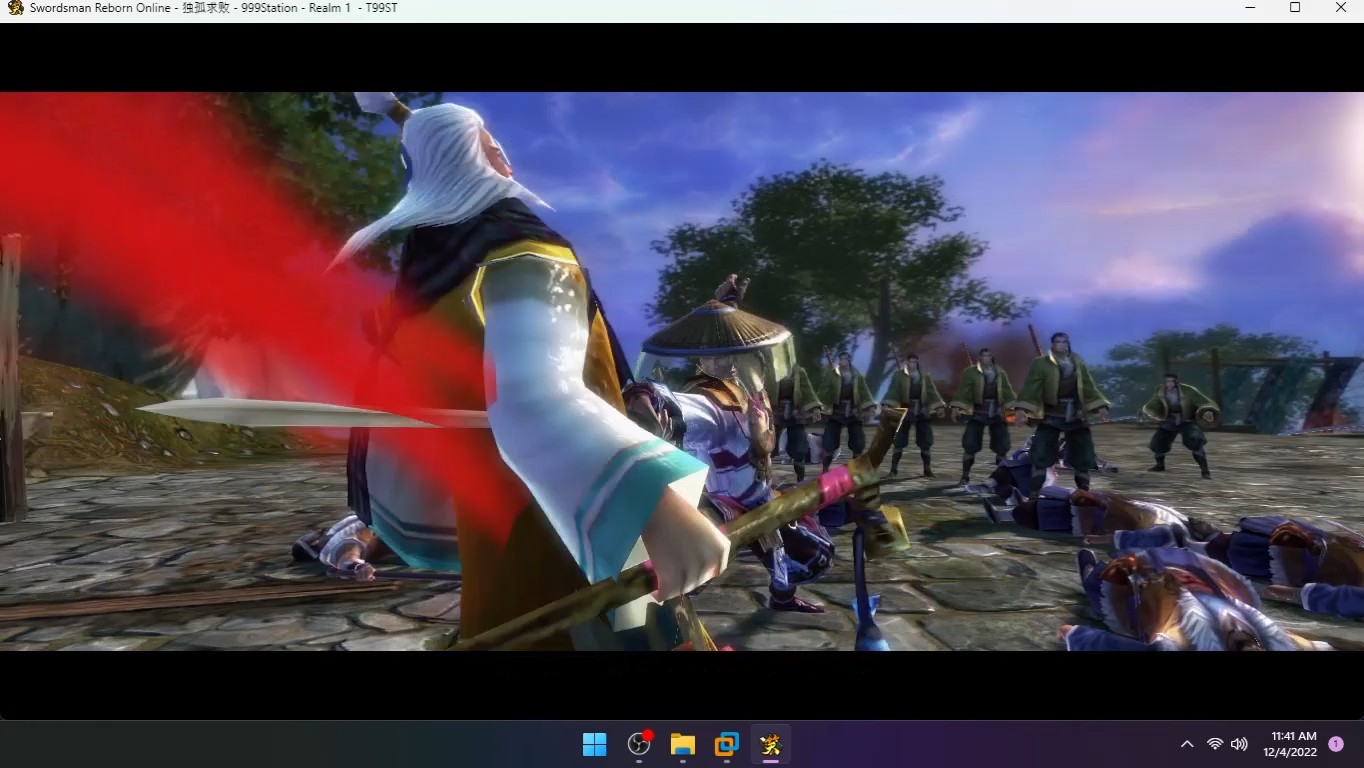The image size is (1364, 768).
Task: Minimize the Swordsman Reborn Online window
Action: (1250, 8)
